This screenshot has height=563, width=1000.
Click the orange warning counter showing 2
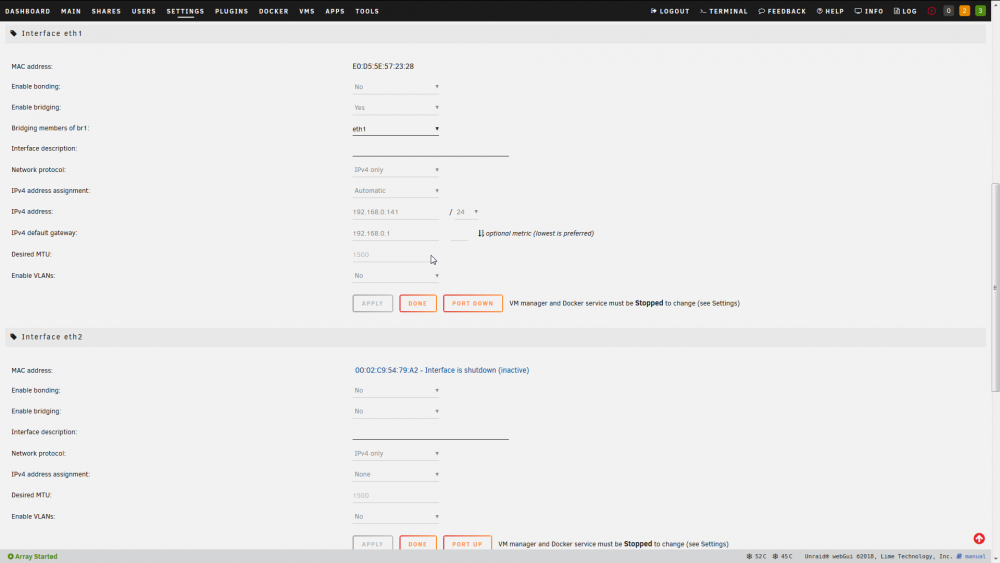click(x=964, y=11)
